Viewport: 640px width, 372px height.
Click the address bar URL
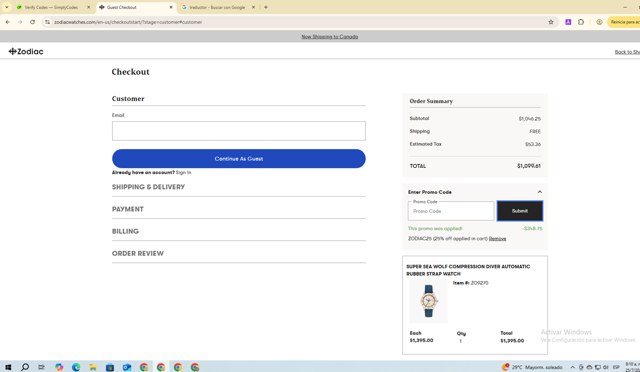[x=128, y=22]
